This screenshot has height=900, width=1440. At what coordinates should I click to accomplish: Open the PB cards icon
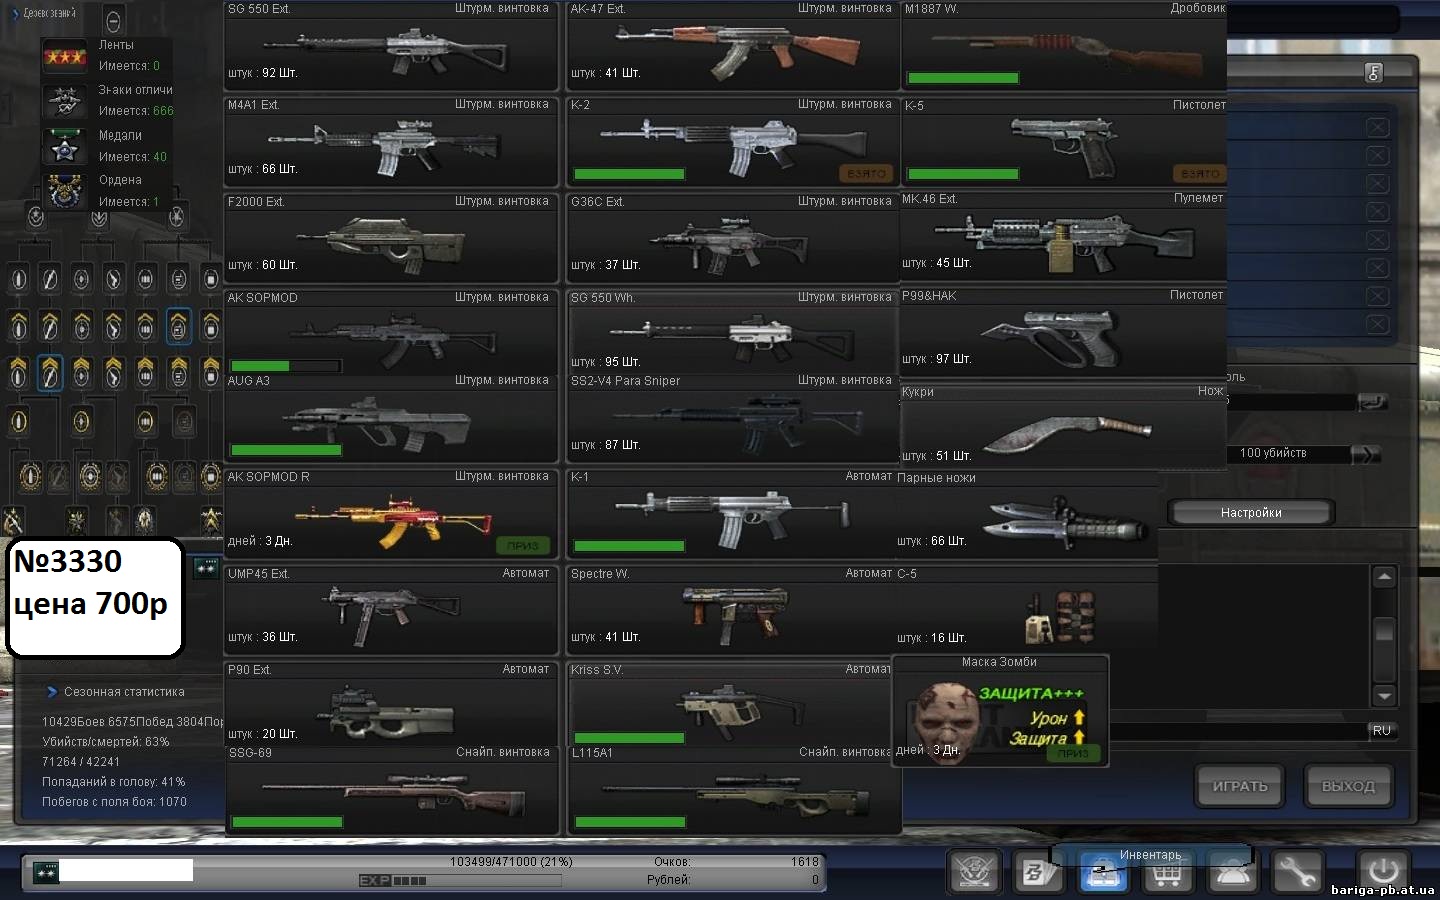coord(1037,872)
